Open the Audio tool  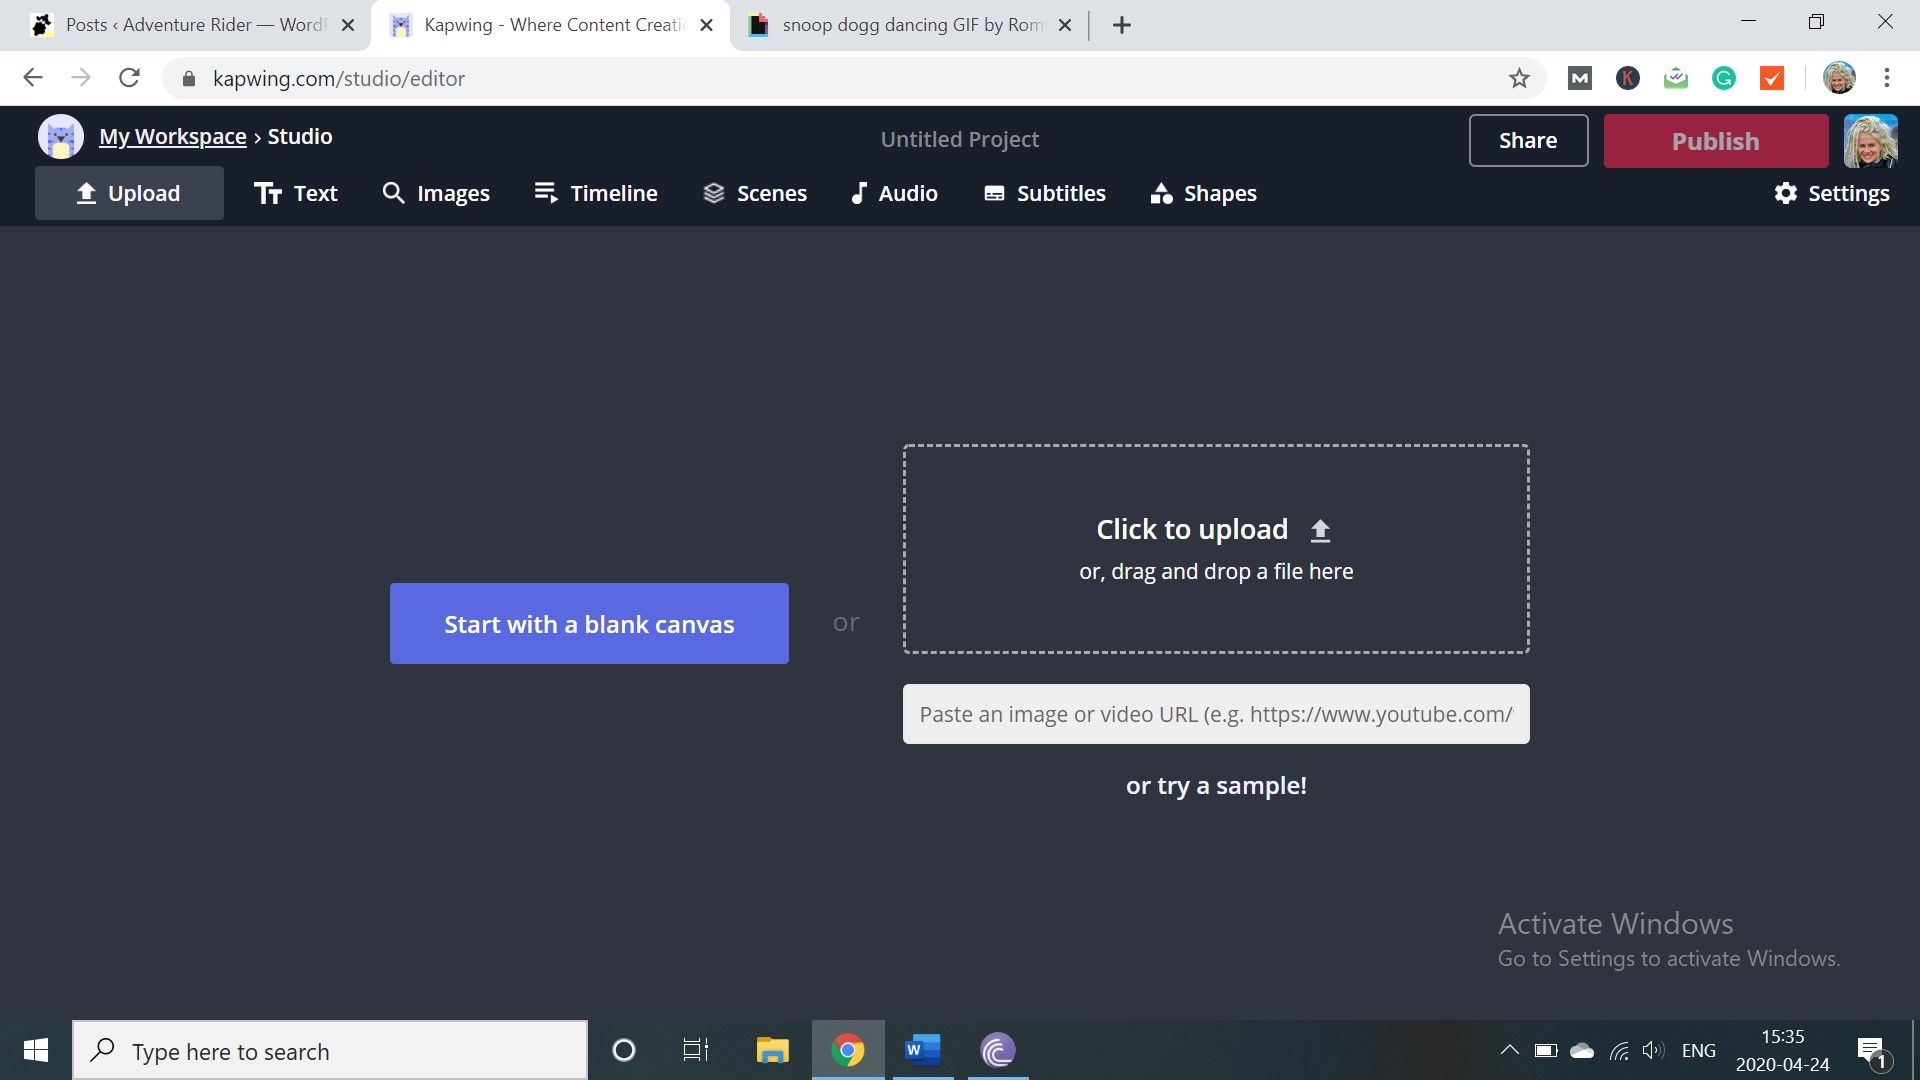tap(894, 193)
